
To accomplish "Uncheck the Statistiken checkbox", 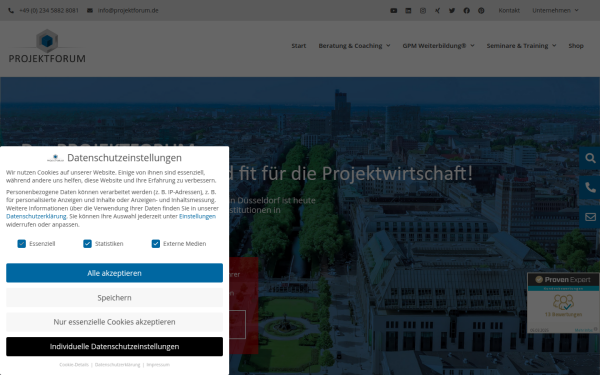I will (x=87, y=244).
